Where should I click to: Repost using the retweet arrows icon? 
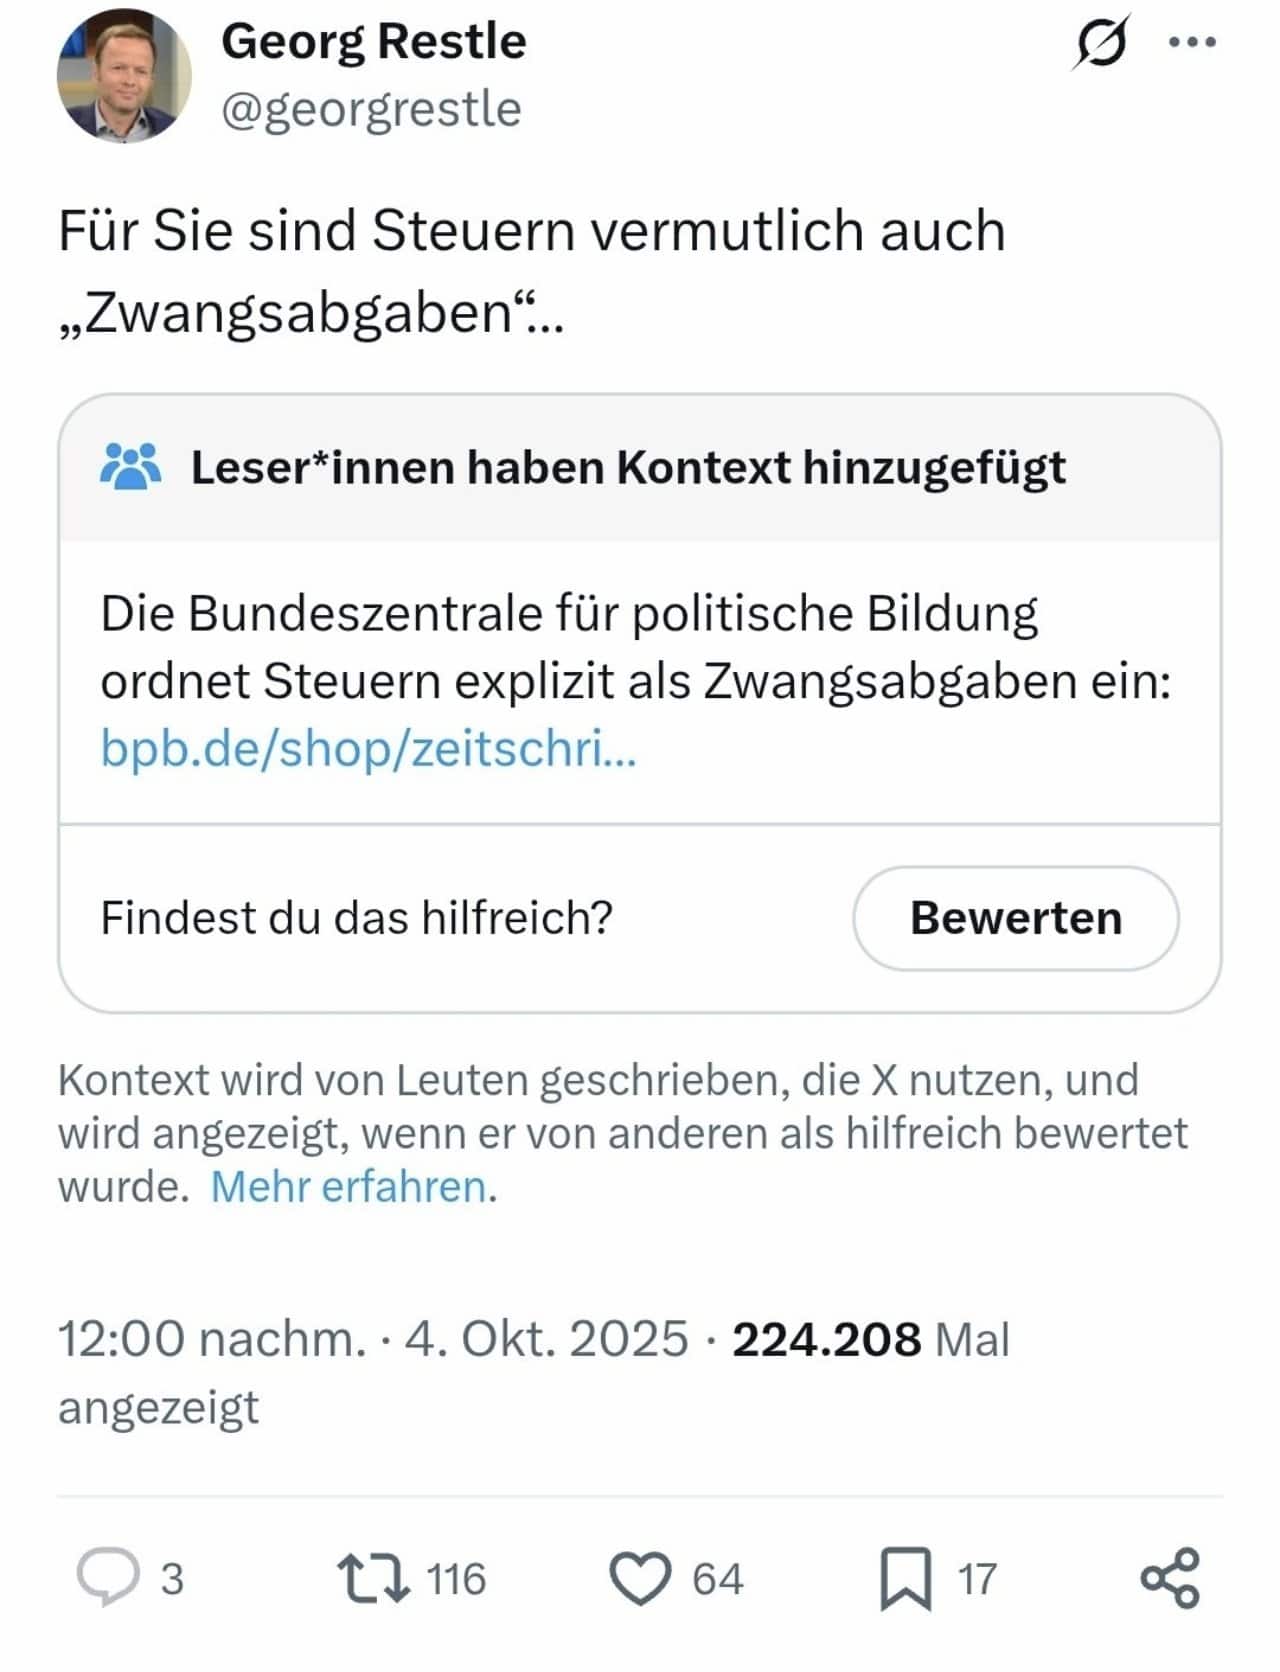pos(373,1577)
